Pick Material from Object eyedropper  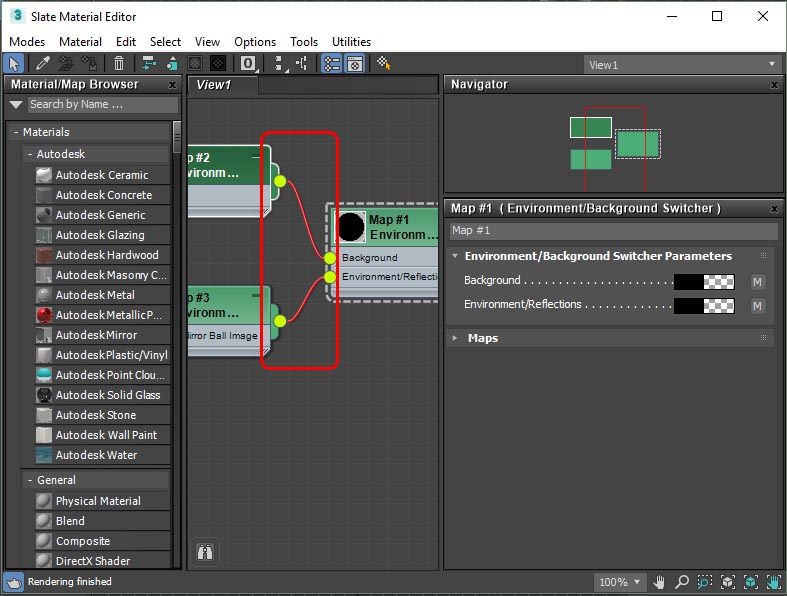coord(43,64)
